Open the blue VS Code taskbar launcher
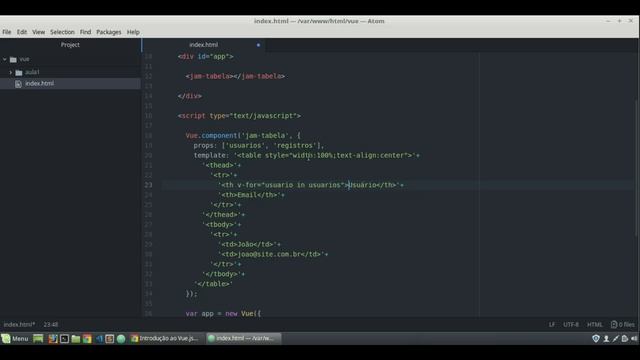 [x=99, y=338]
